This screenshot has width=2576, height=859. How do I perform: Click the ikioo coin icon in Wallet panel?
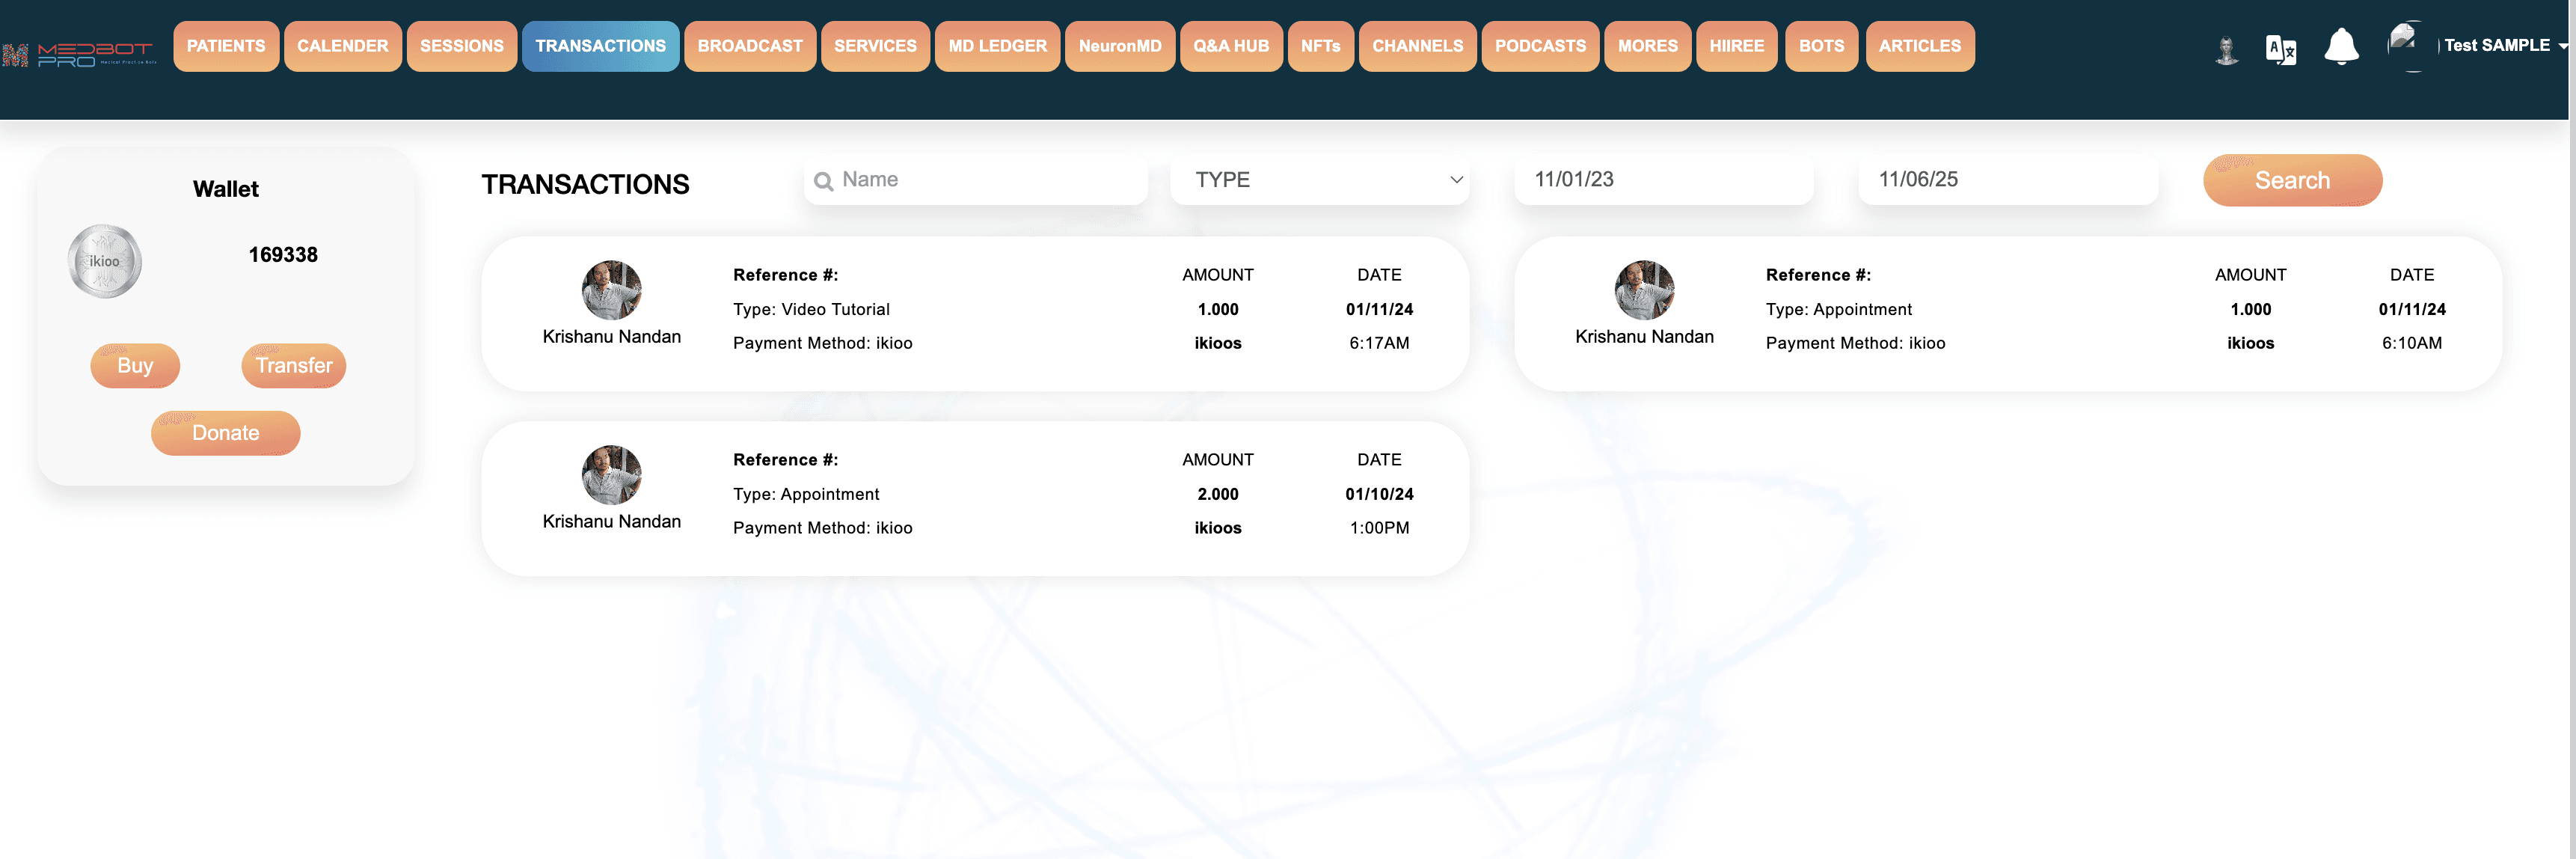point(103,260)
